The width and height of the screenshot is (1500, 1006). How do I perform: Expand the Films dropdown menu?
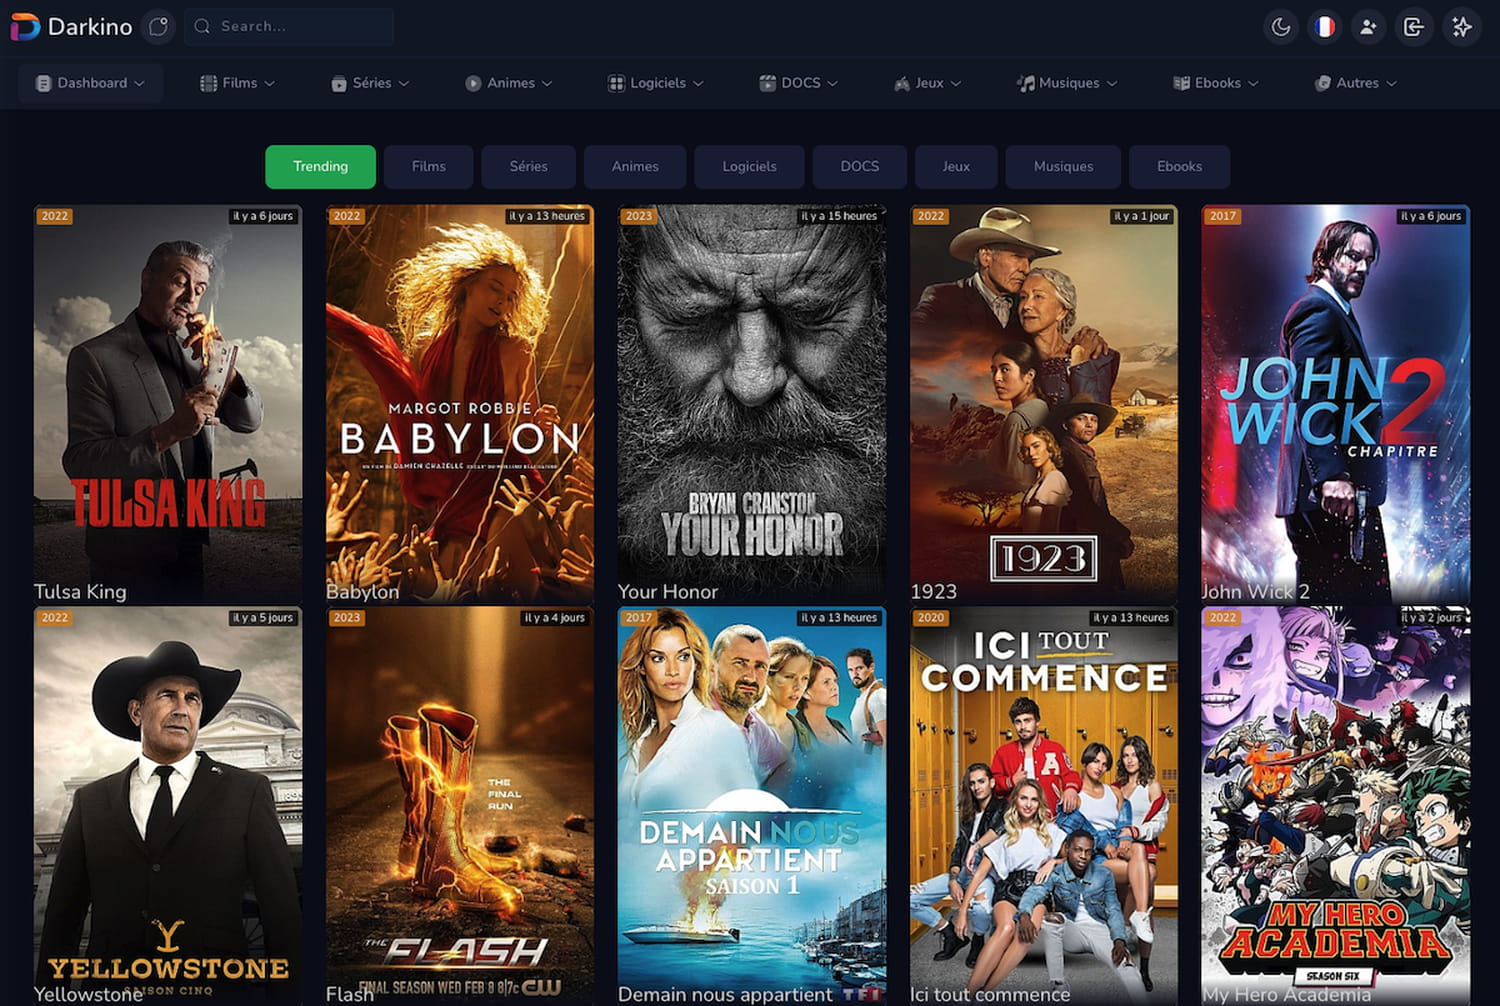coord(237,83)
